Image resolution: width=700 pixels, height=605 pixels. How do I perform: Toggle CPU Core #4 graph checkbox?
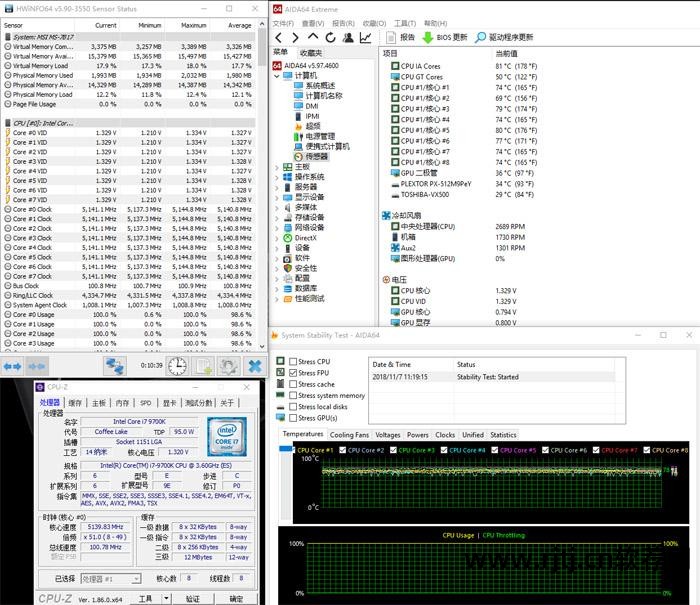444,450
